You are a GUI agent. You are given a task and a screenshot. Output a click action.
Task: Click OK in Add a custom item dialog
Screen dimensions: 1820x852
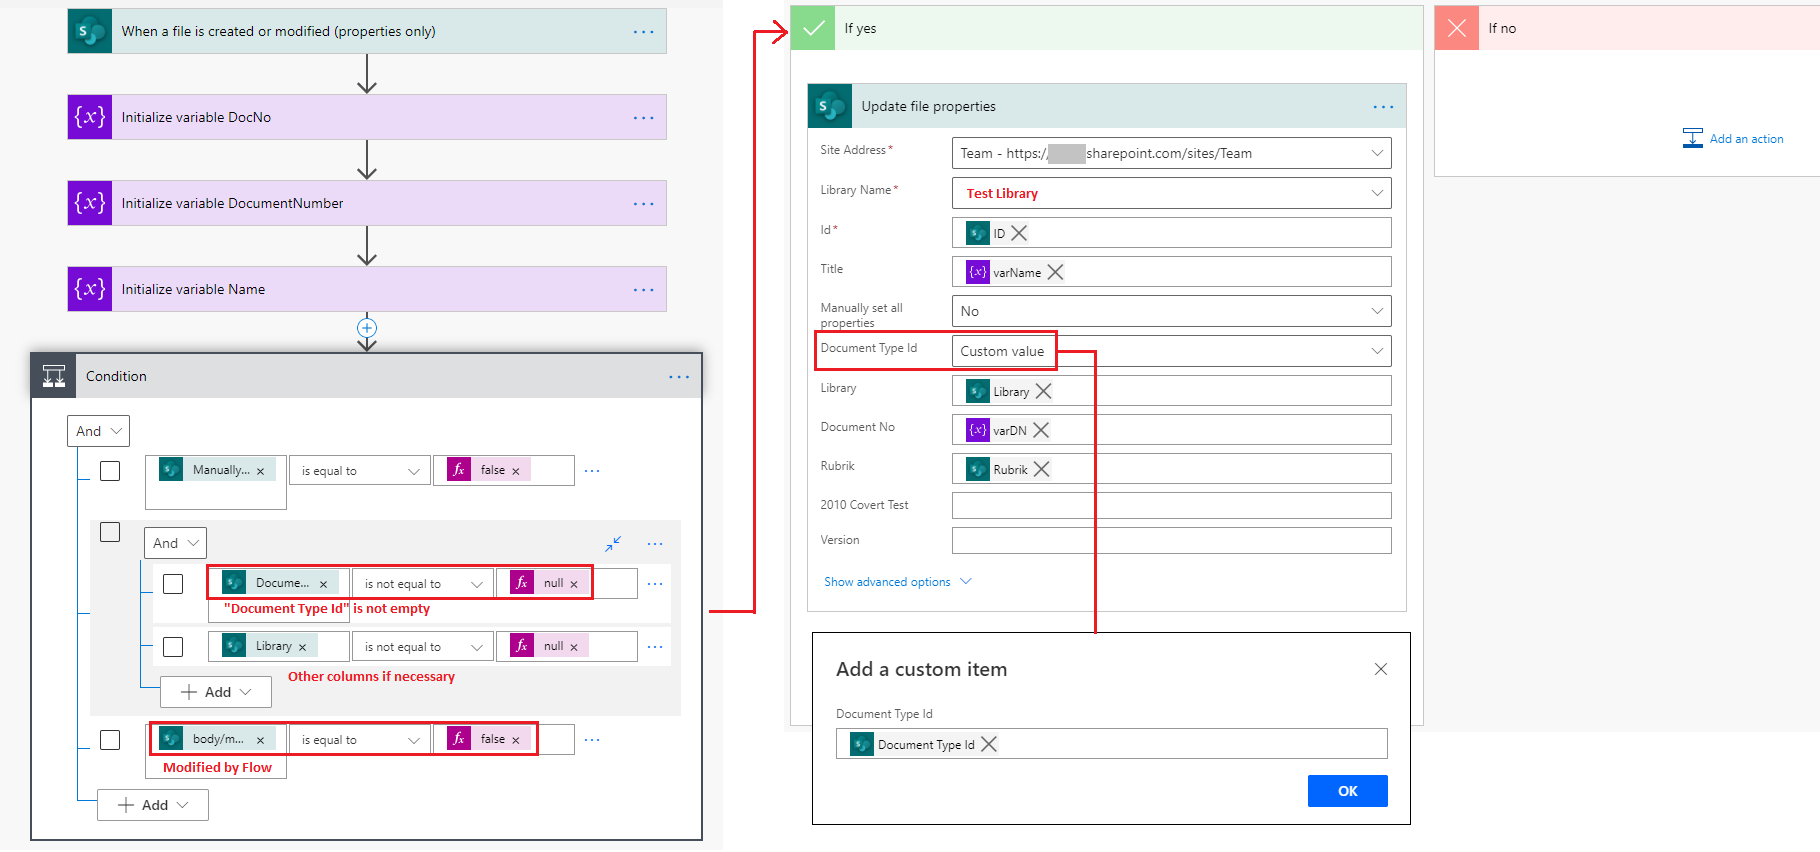point(1348,791)
